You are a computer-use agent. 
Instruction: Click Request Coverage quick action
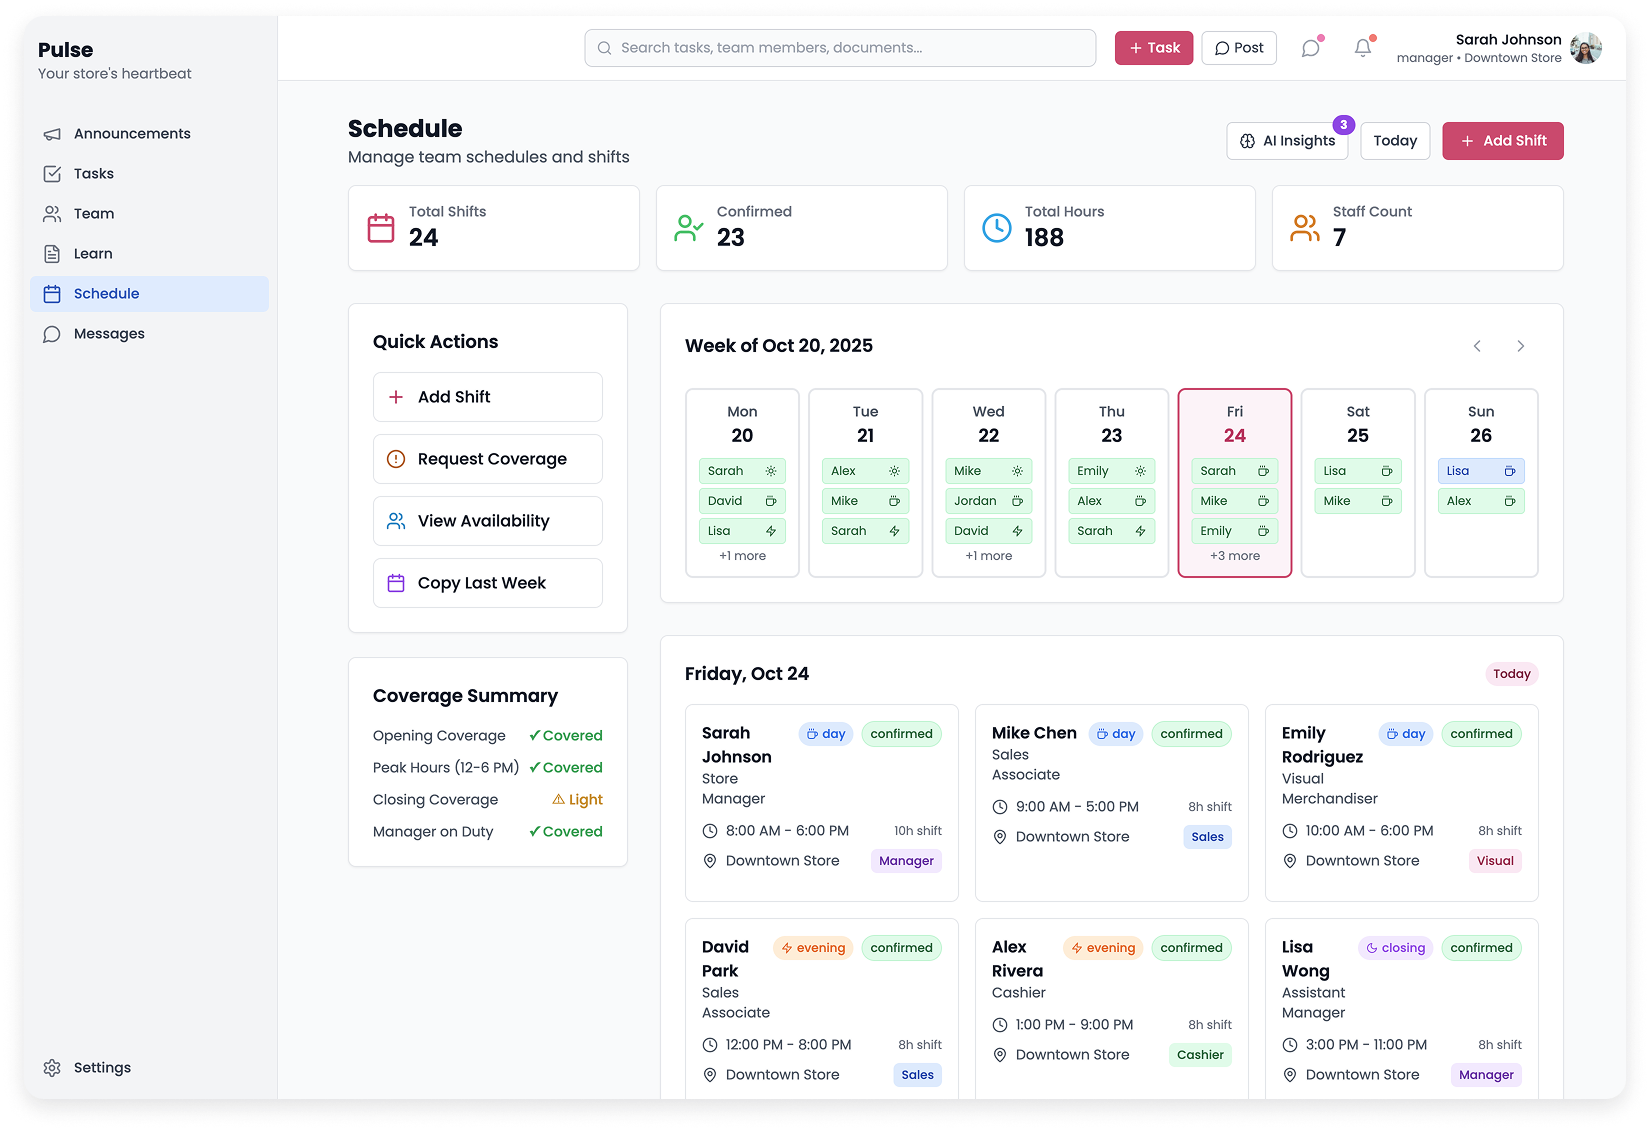pos(488,459)
